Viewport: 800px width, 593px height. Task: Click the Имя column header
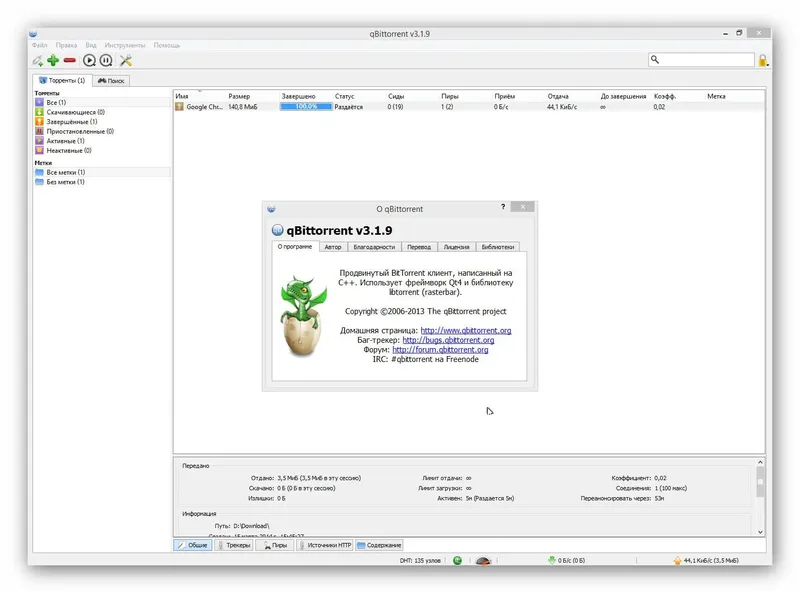click(200, 96)
